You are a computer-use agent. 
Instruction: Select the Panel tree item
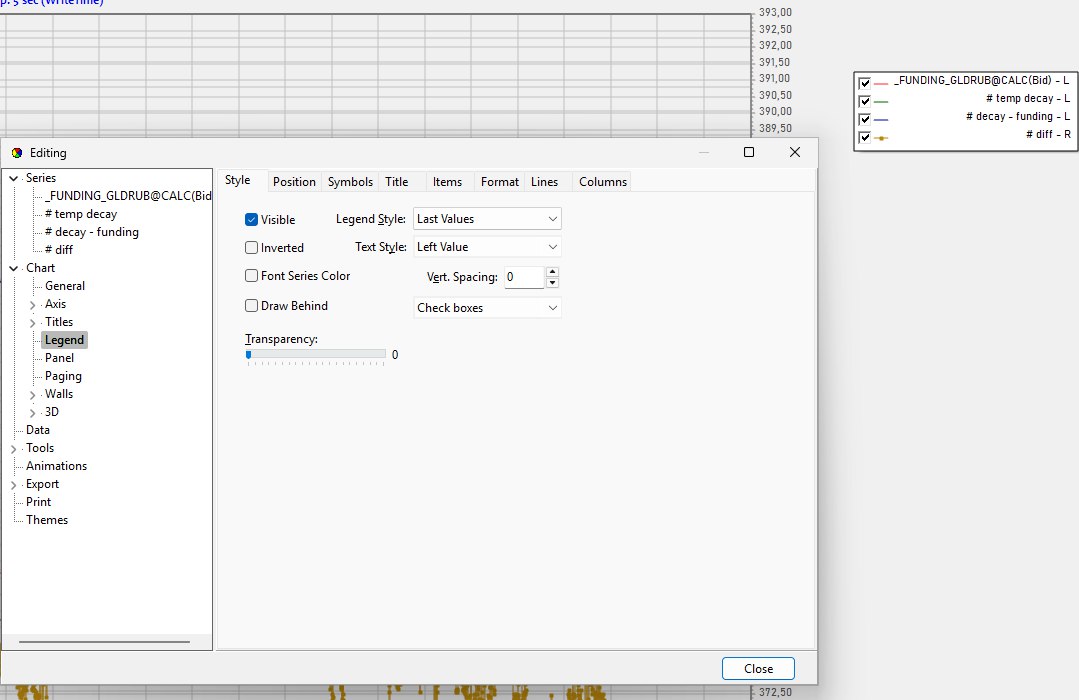pyautogui.click(x=59, y=358)
